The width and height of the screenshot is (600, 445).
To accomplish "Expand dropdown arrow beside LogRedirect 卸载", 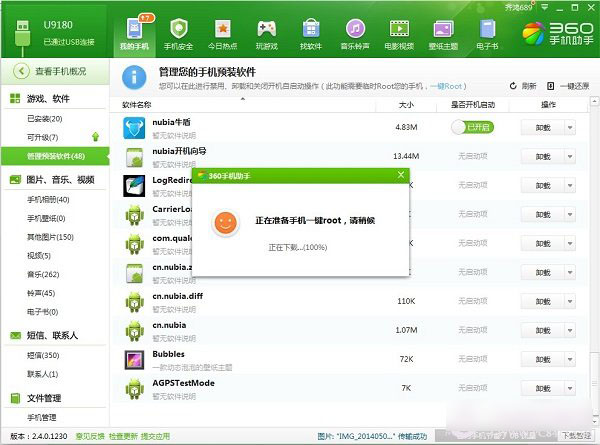I will tap(570, 186).
